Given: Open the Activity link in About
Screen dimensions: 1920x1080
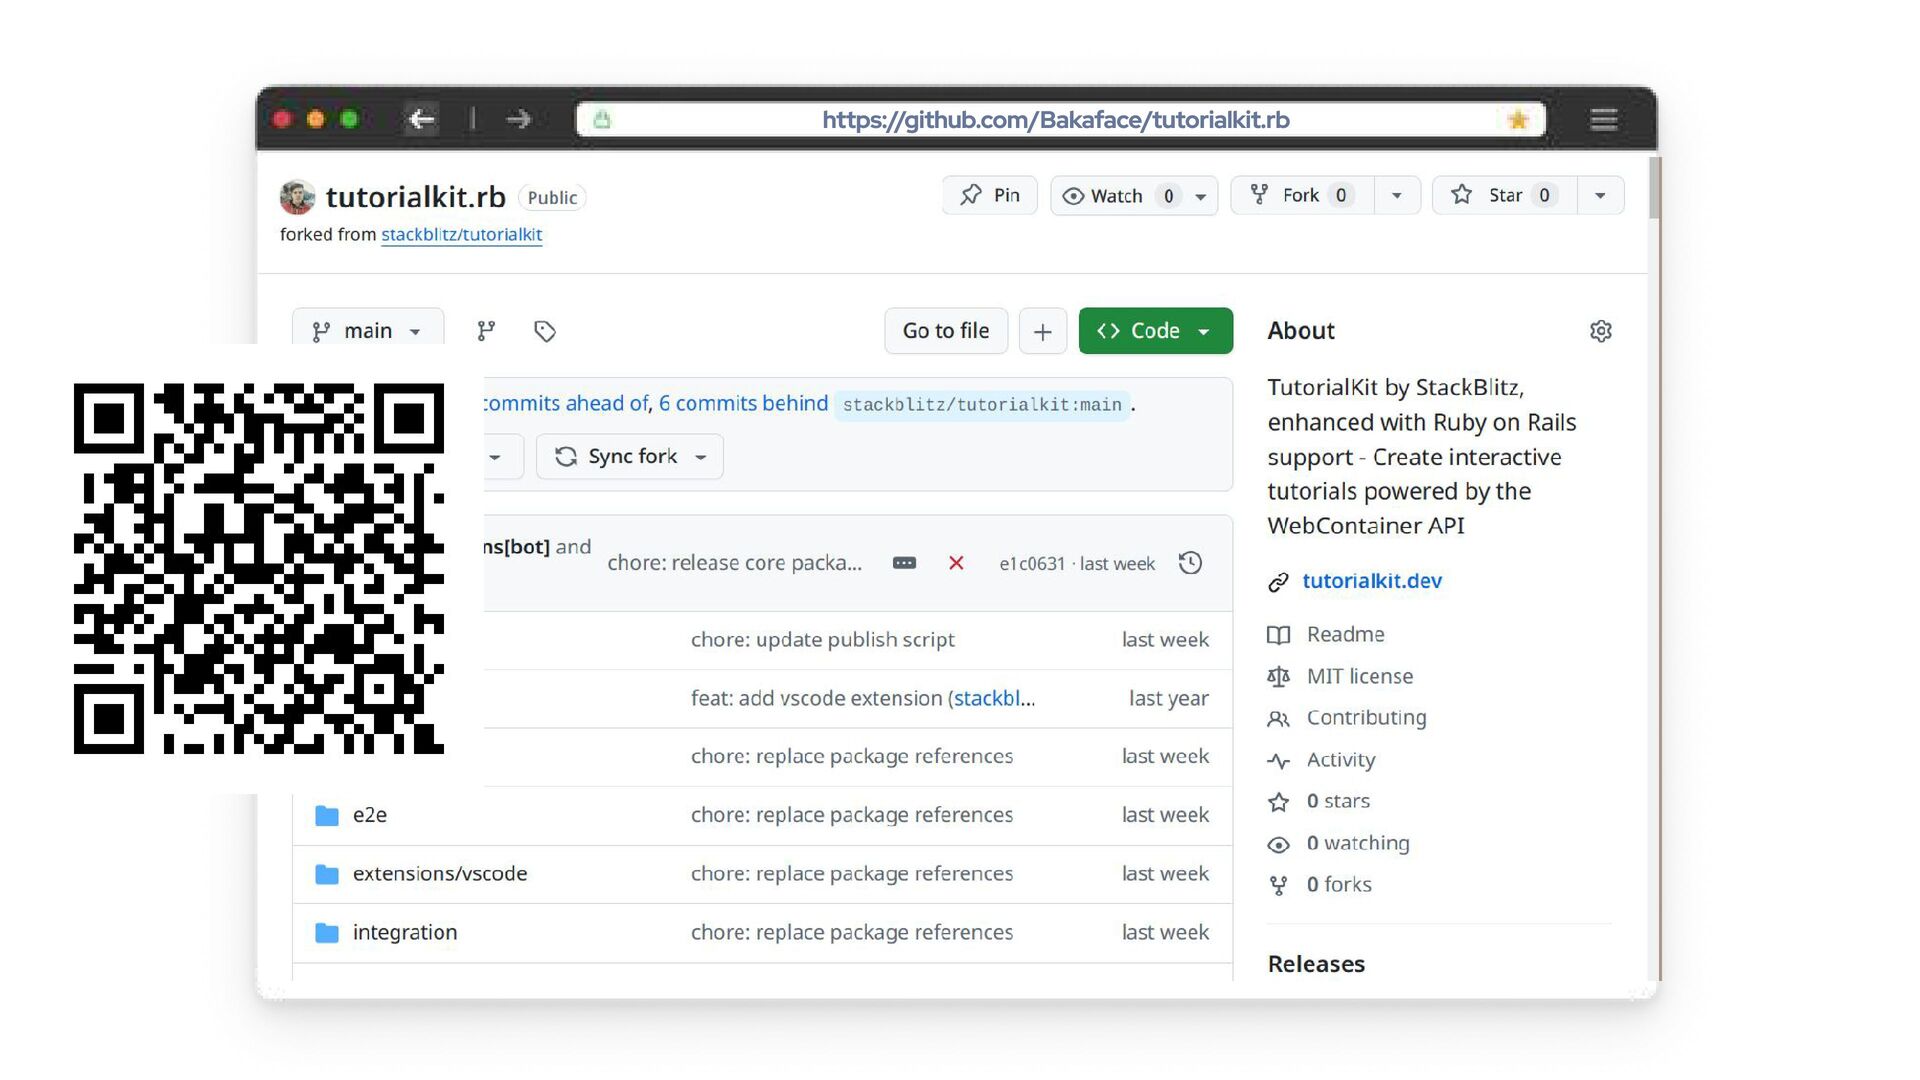Looking at the screenshot, I should pyautogui.click(x=1340, y=760).
